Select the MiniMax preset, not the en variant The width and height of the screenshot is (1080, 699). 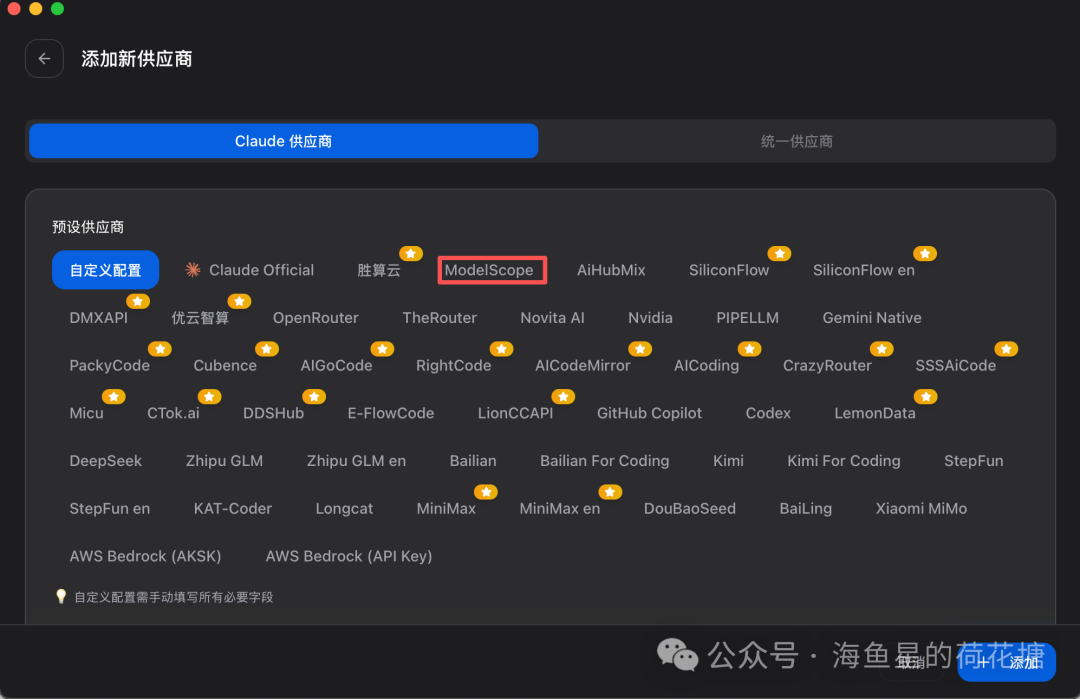pyautogui.click(x=446, y=508)
